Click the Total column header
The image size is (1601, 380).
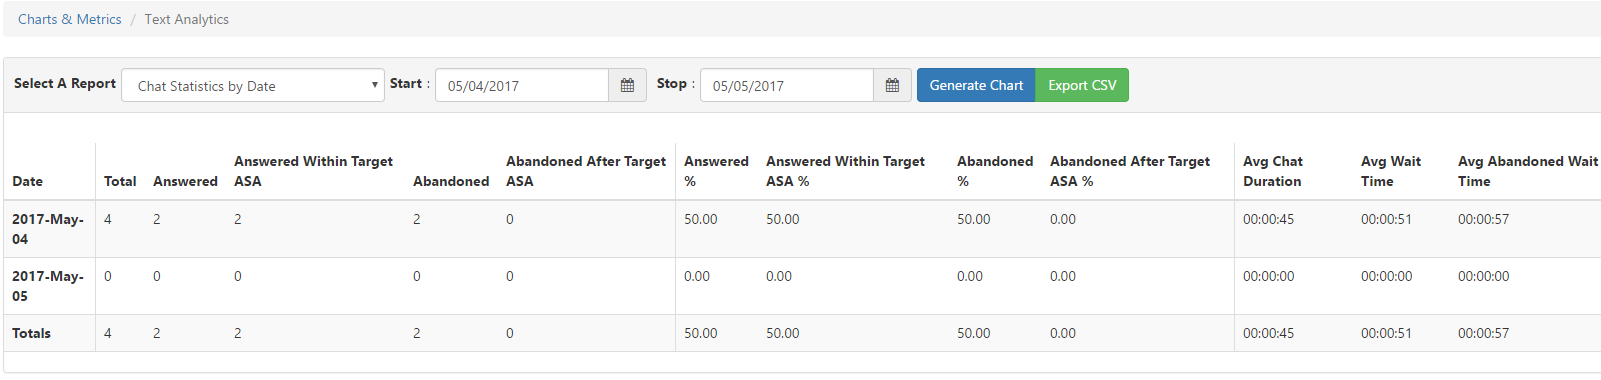point(120,181)
